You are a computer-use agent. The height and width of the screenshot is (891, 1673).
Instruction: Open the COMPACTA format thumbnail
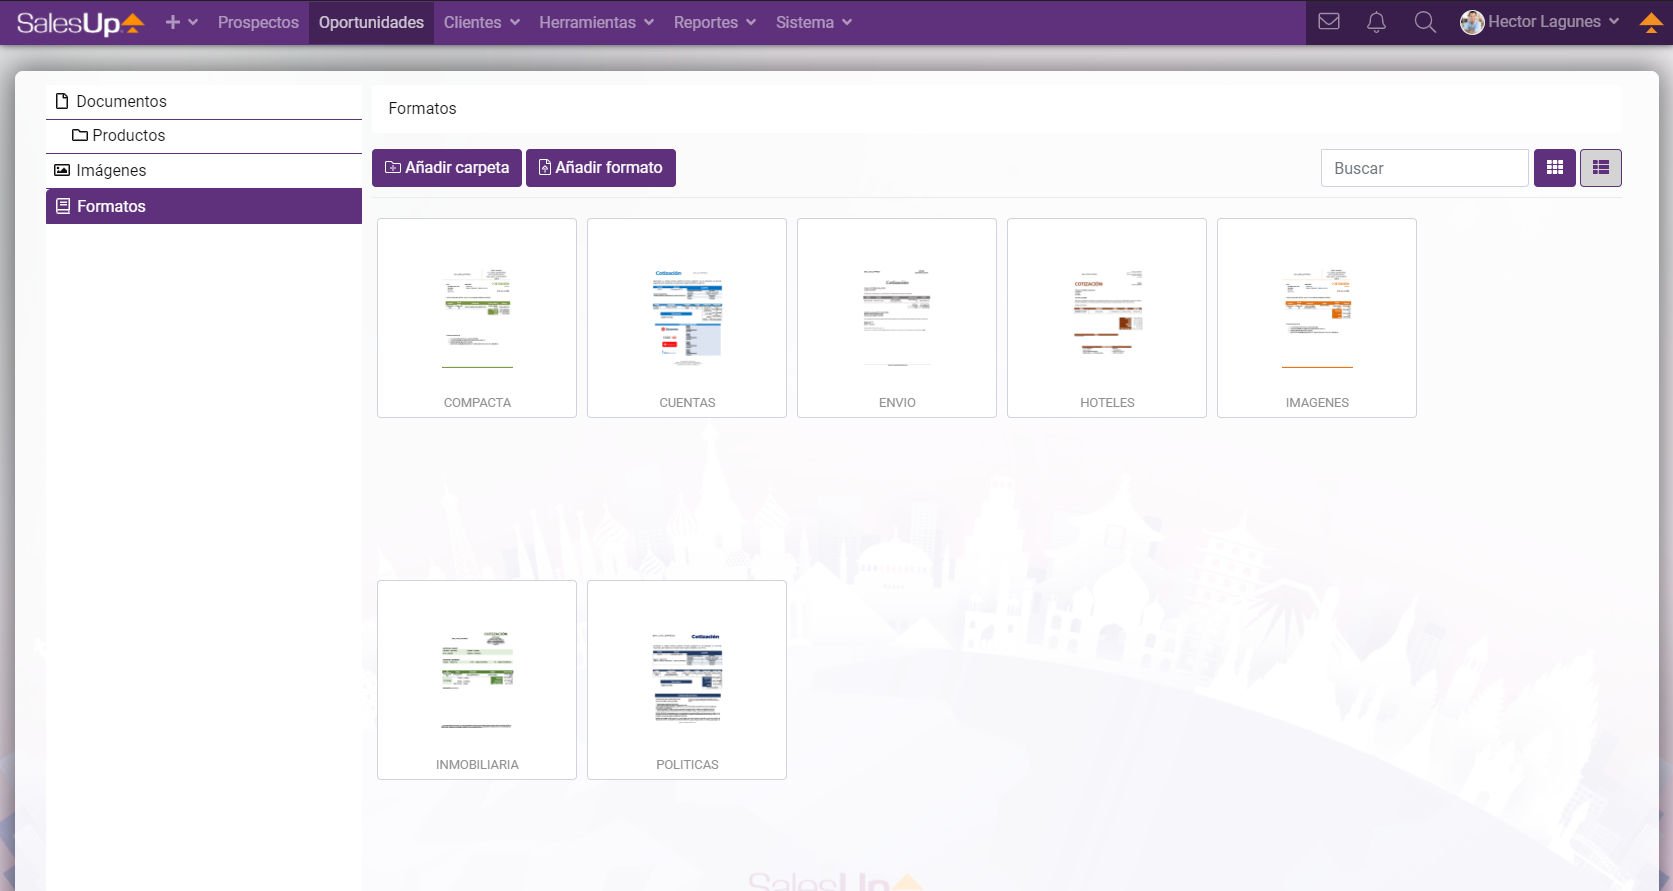477,318
